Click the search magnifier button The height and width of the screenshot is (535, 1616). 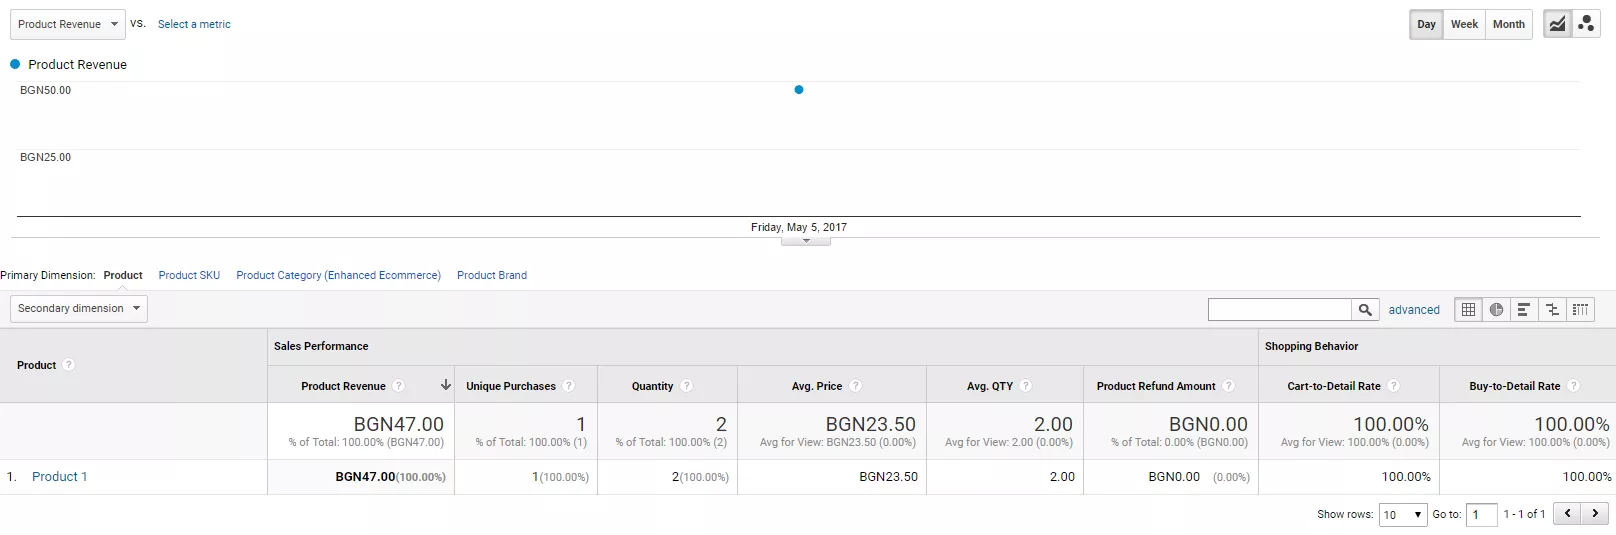point(1365,310)
